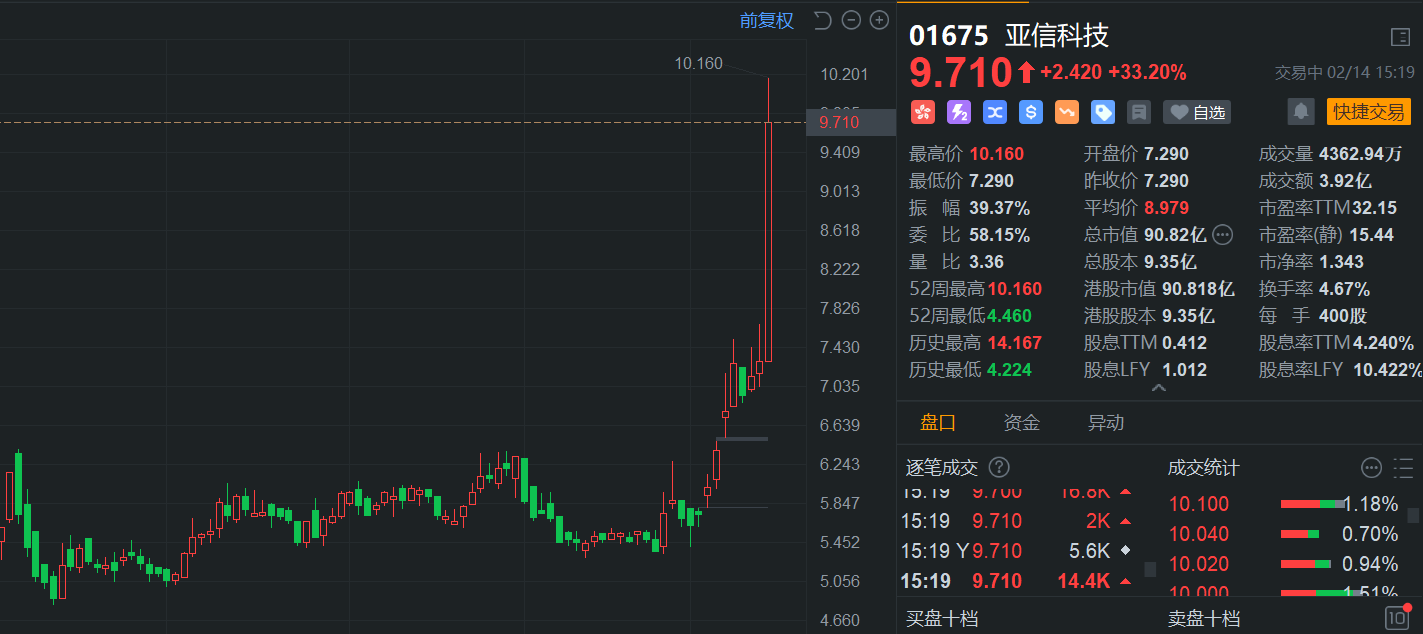The height and width of the screenshot is (634, 1423).
Task: Click the 10.160 high label on chart
Action: (698, 63)
